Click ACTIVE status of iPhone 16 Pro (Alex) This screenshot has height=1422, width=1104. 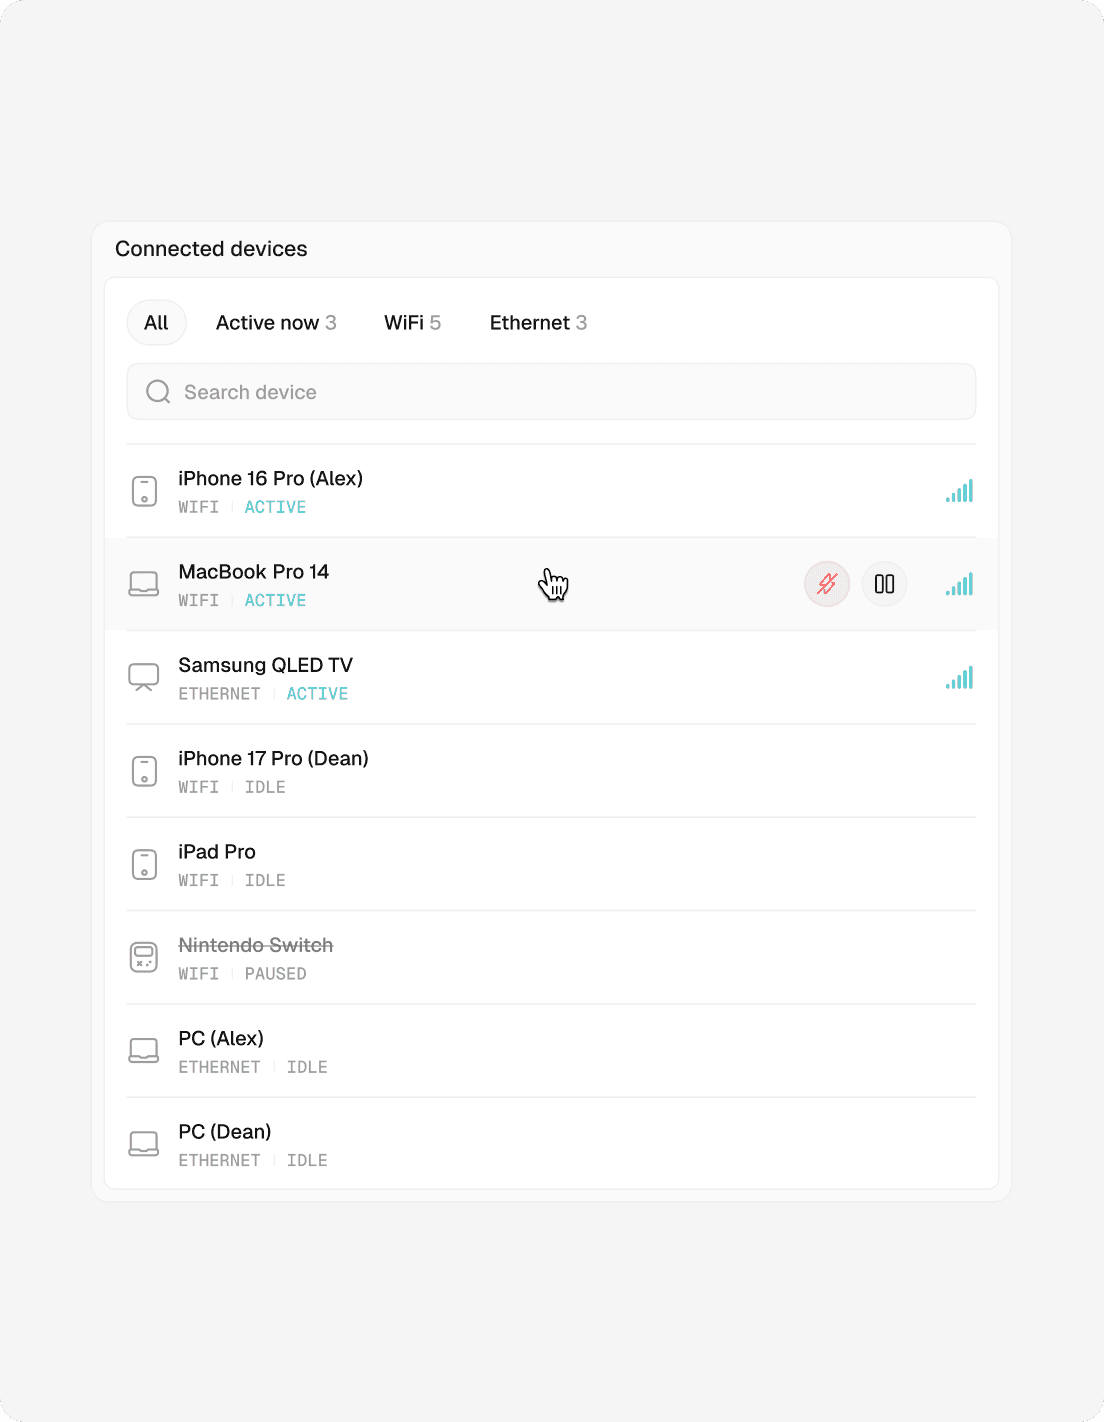click(x=276, y=507)
